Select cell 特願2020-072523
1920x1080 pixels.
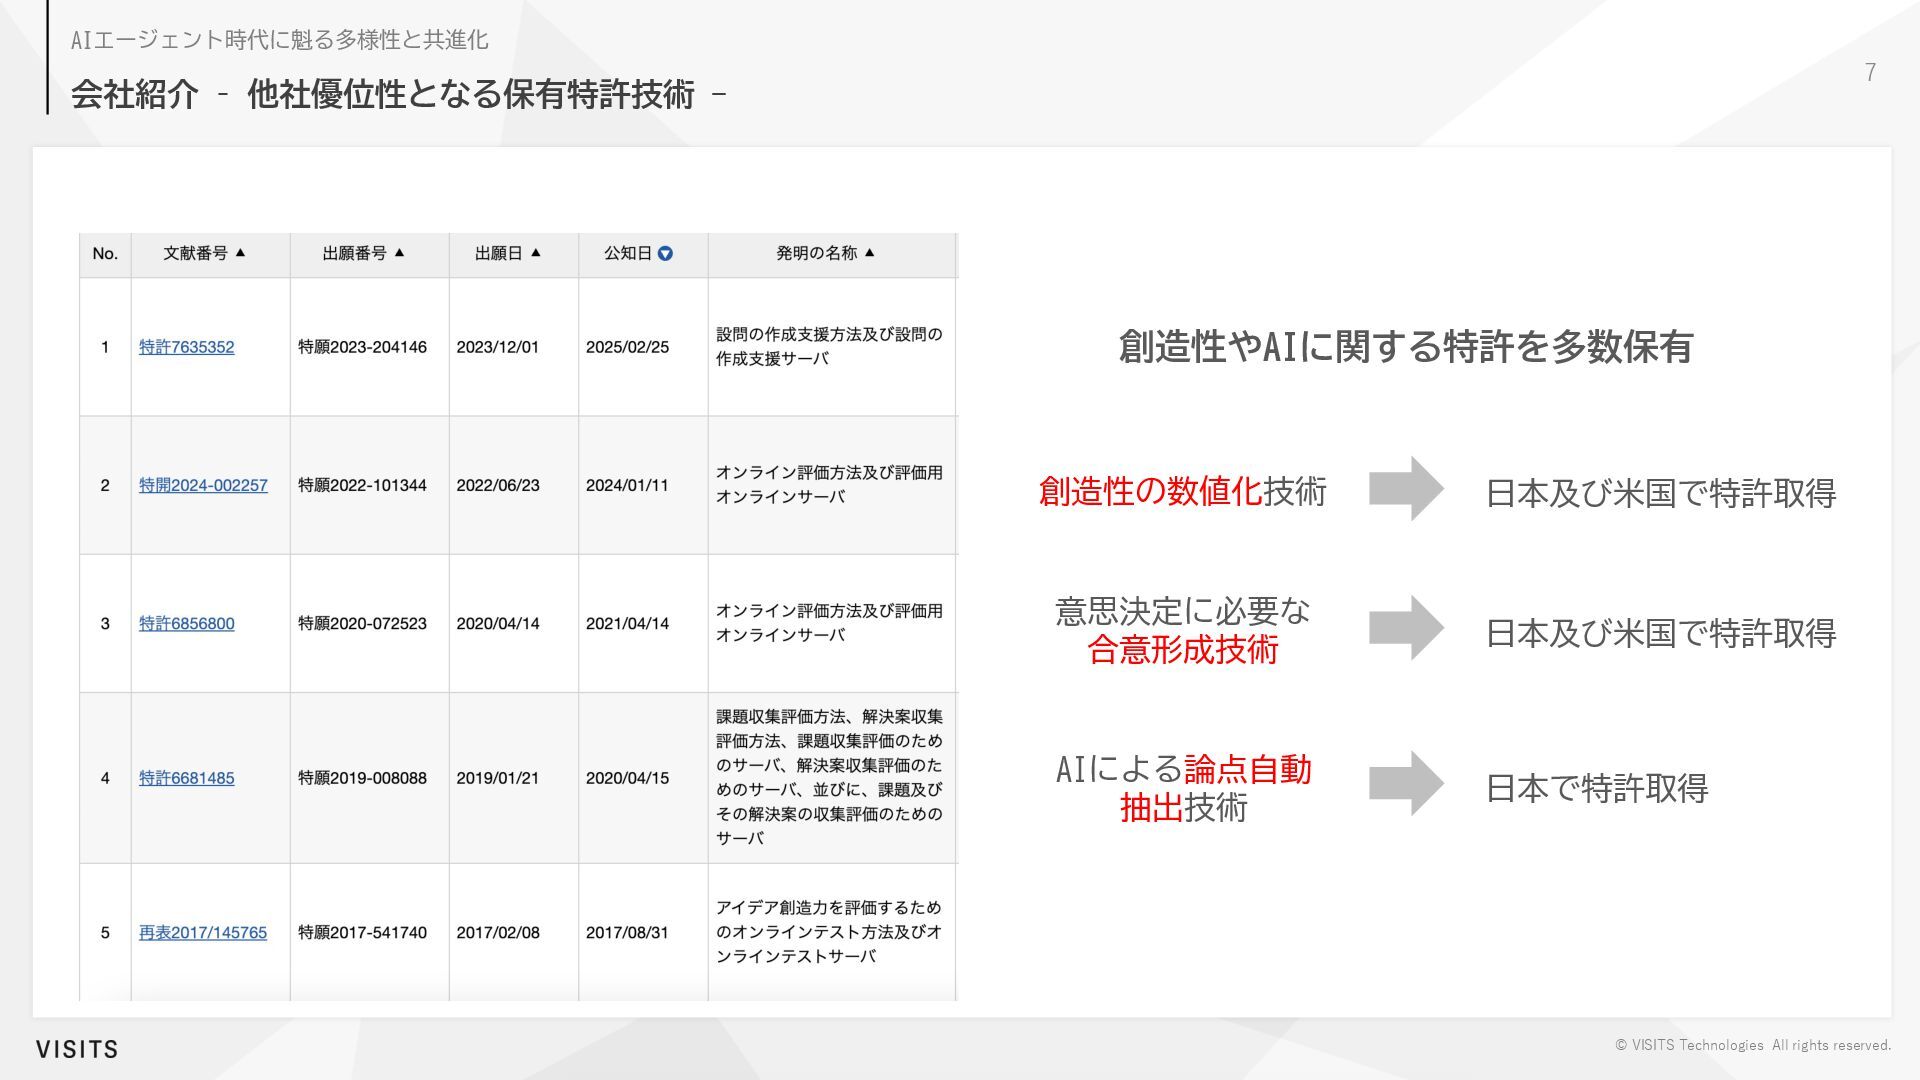click(x=362, y=623)
